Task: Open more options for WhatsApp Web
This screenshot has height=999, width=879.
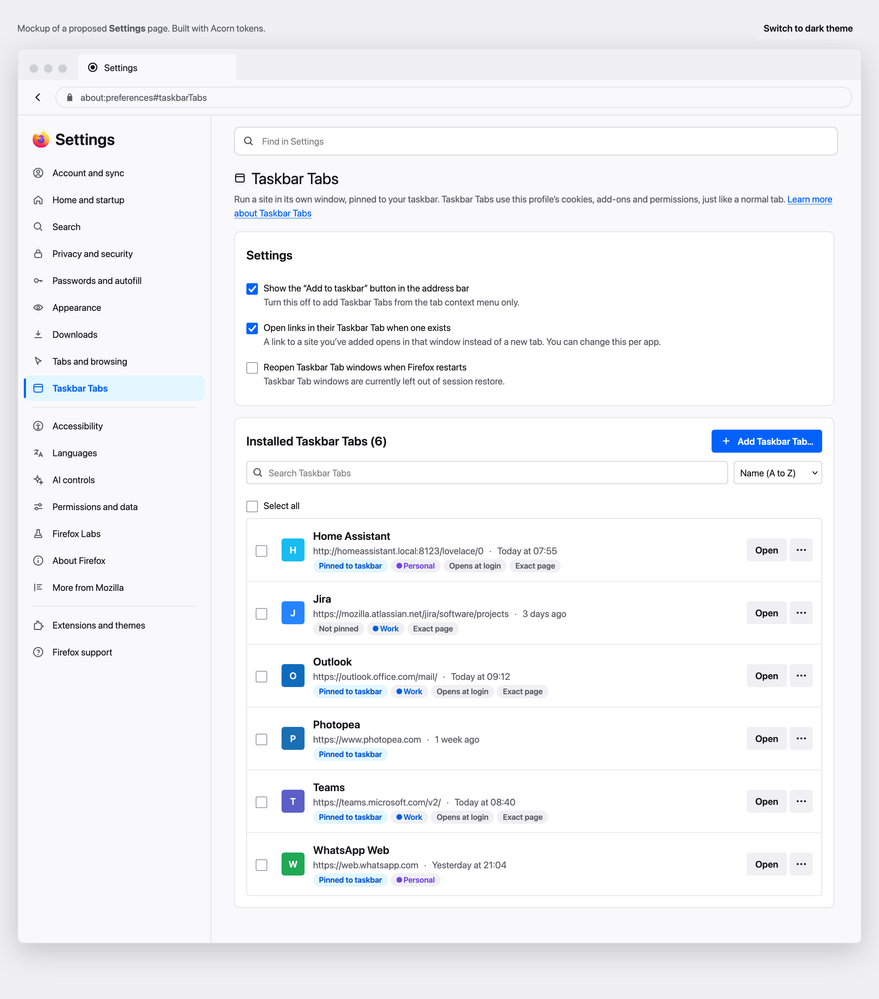Action: 801,865
